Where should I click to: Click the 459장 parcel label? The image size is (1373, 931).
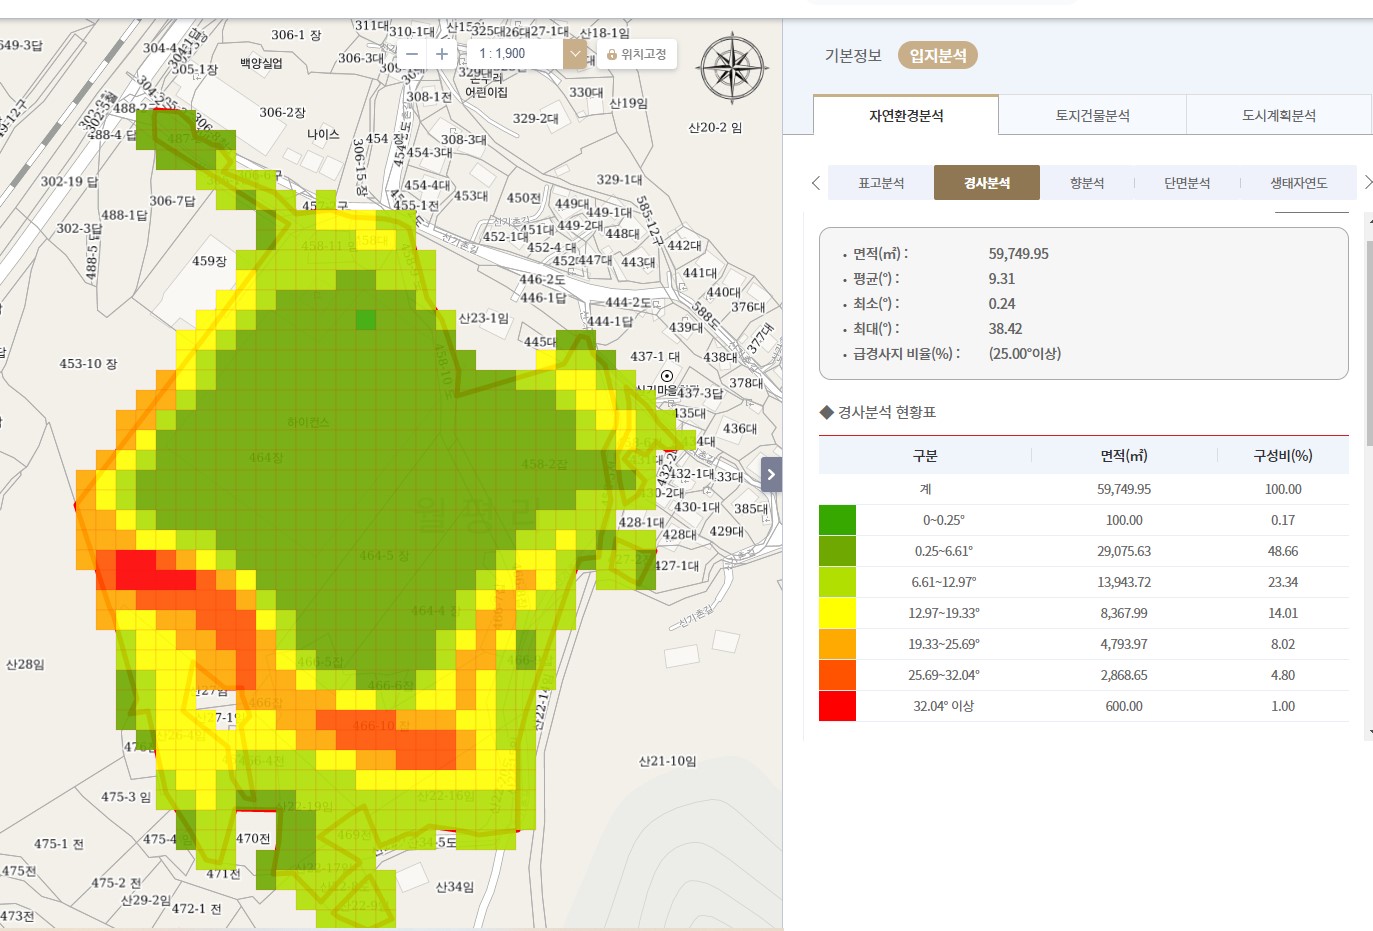point(209,261)
